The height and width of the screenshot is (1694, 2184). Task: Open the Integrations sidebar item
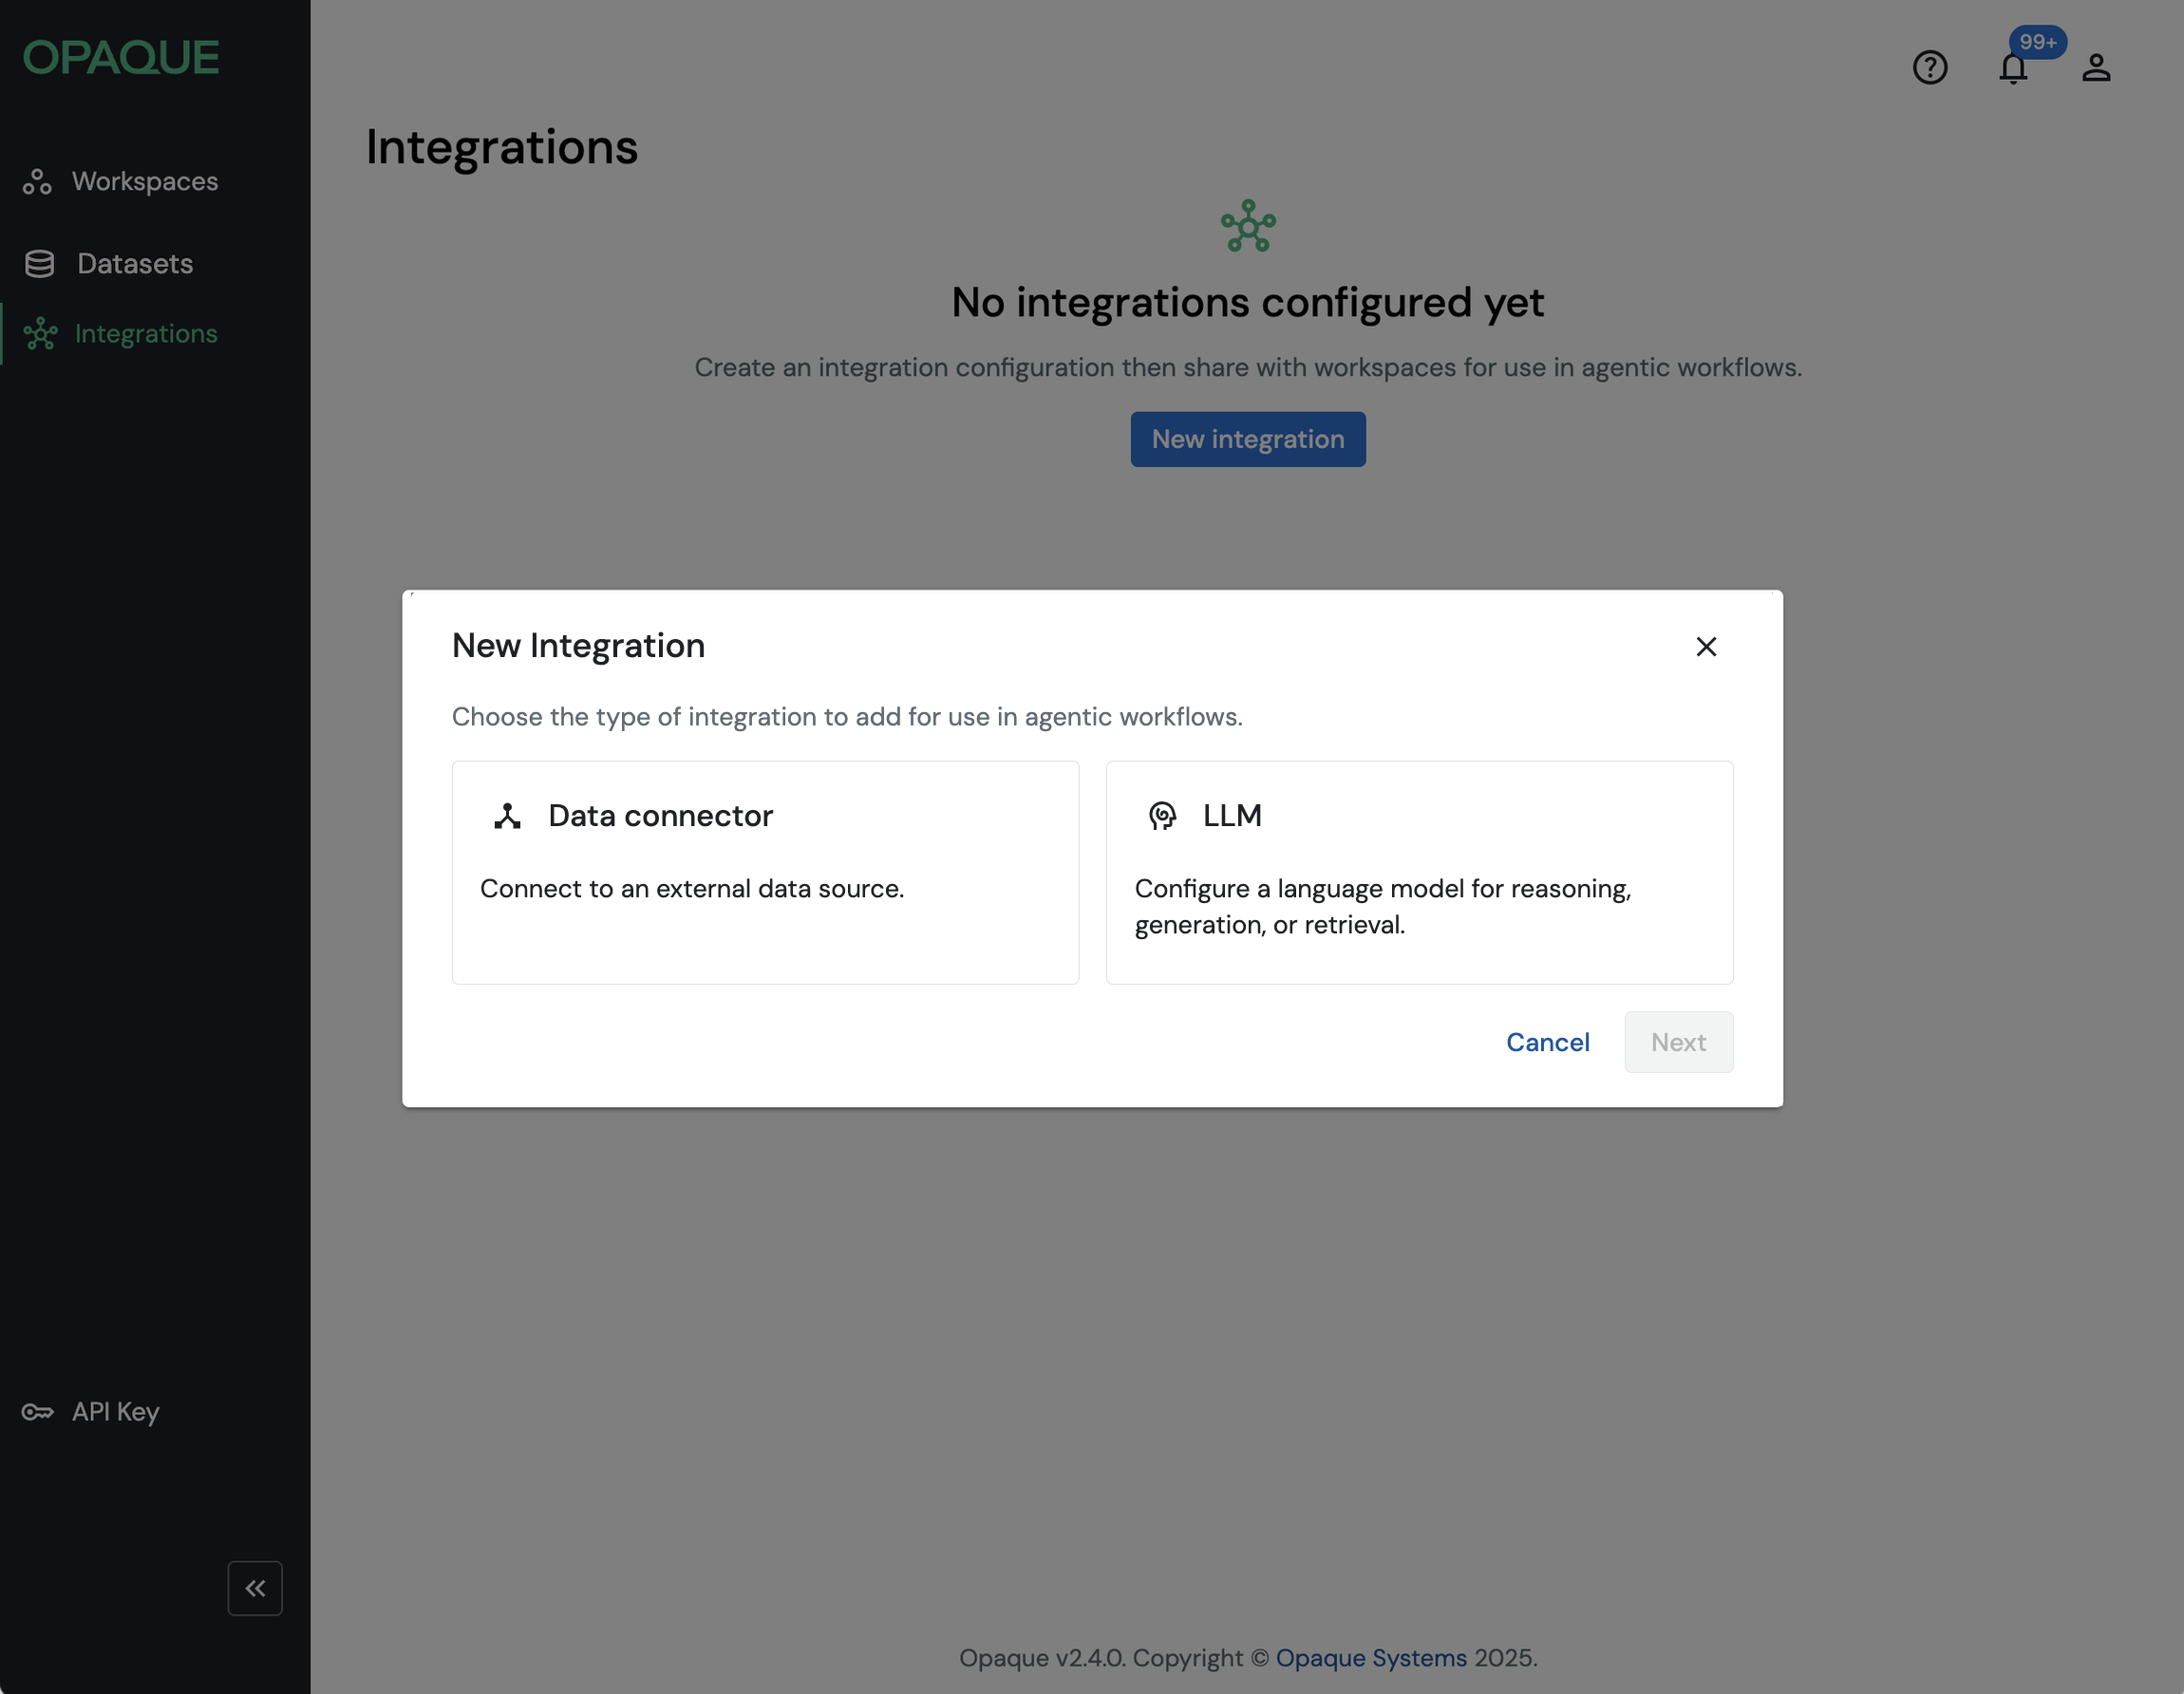145,333
